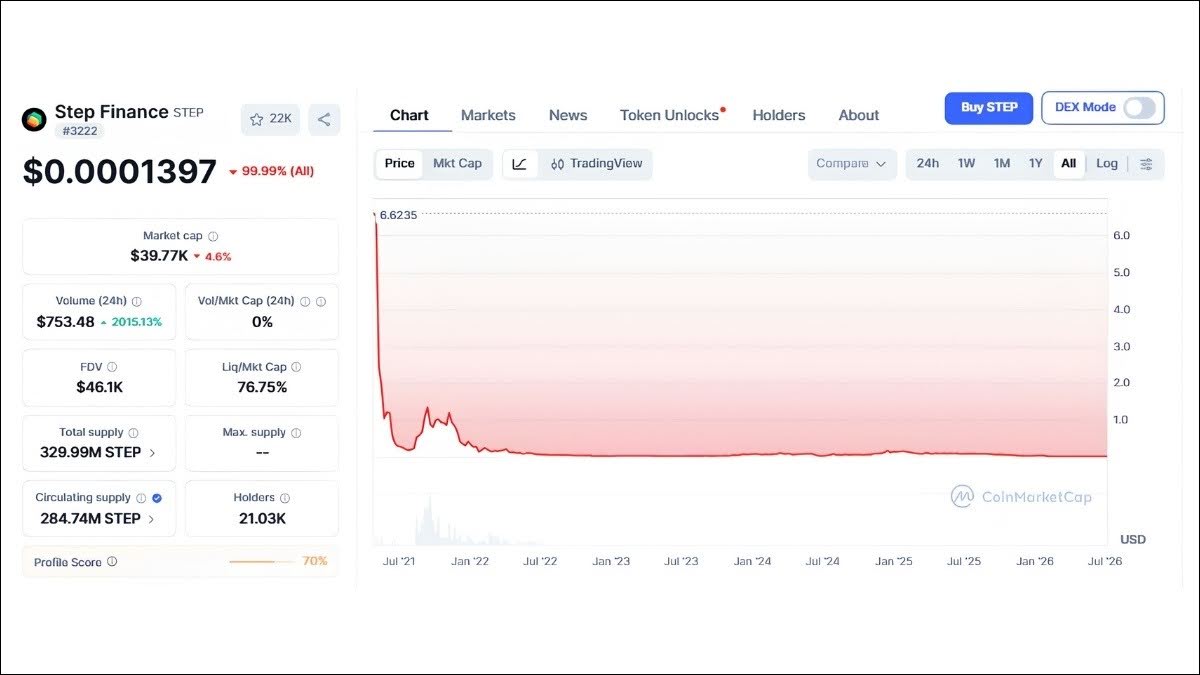Click first info icon beside Vol/Mkt Cap
Screen dimensions: 1200x675
tap(305, 301)
